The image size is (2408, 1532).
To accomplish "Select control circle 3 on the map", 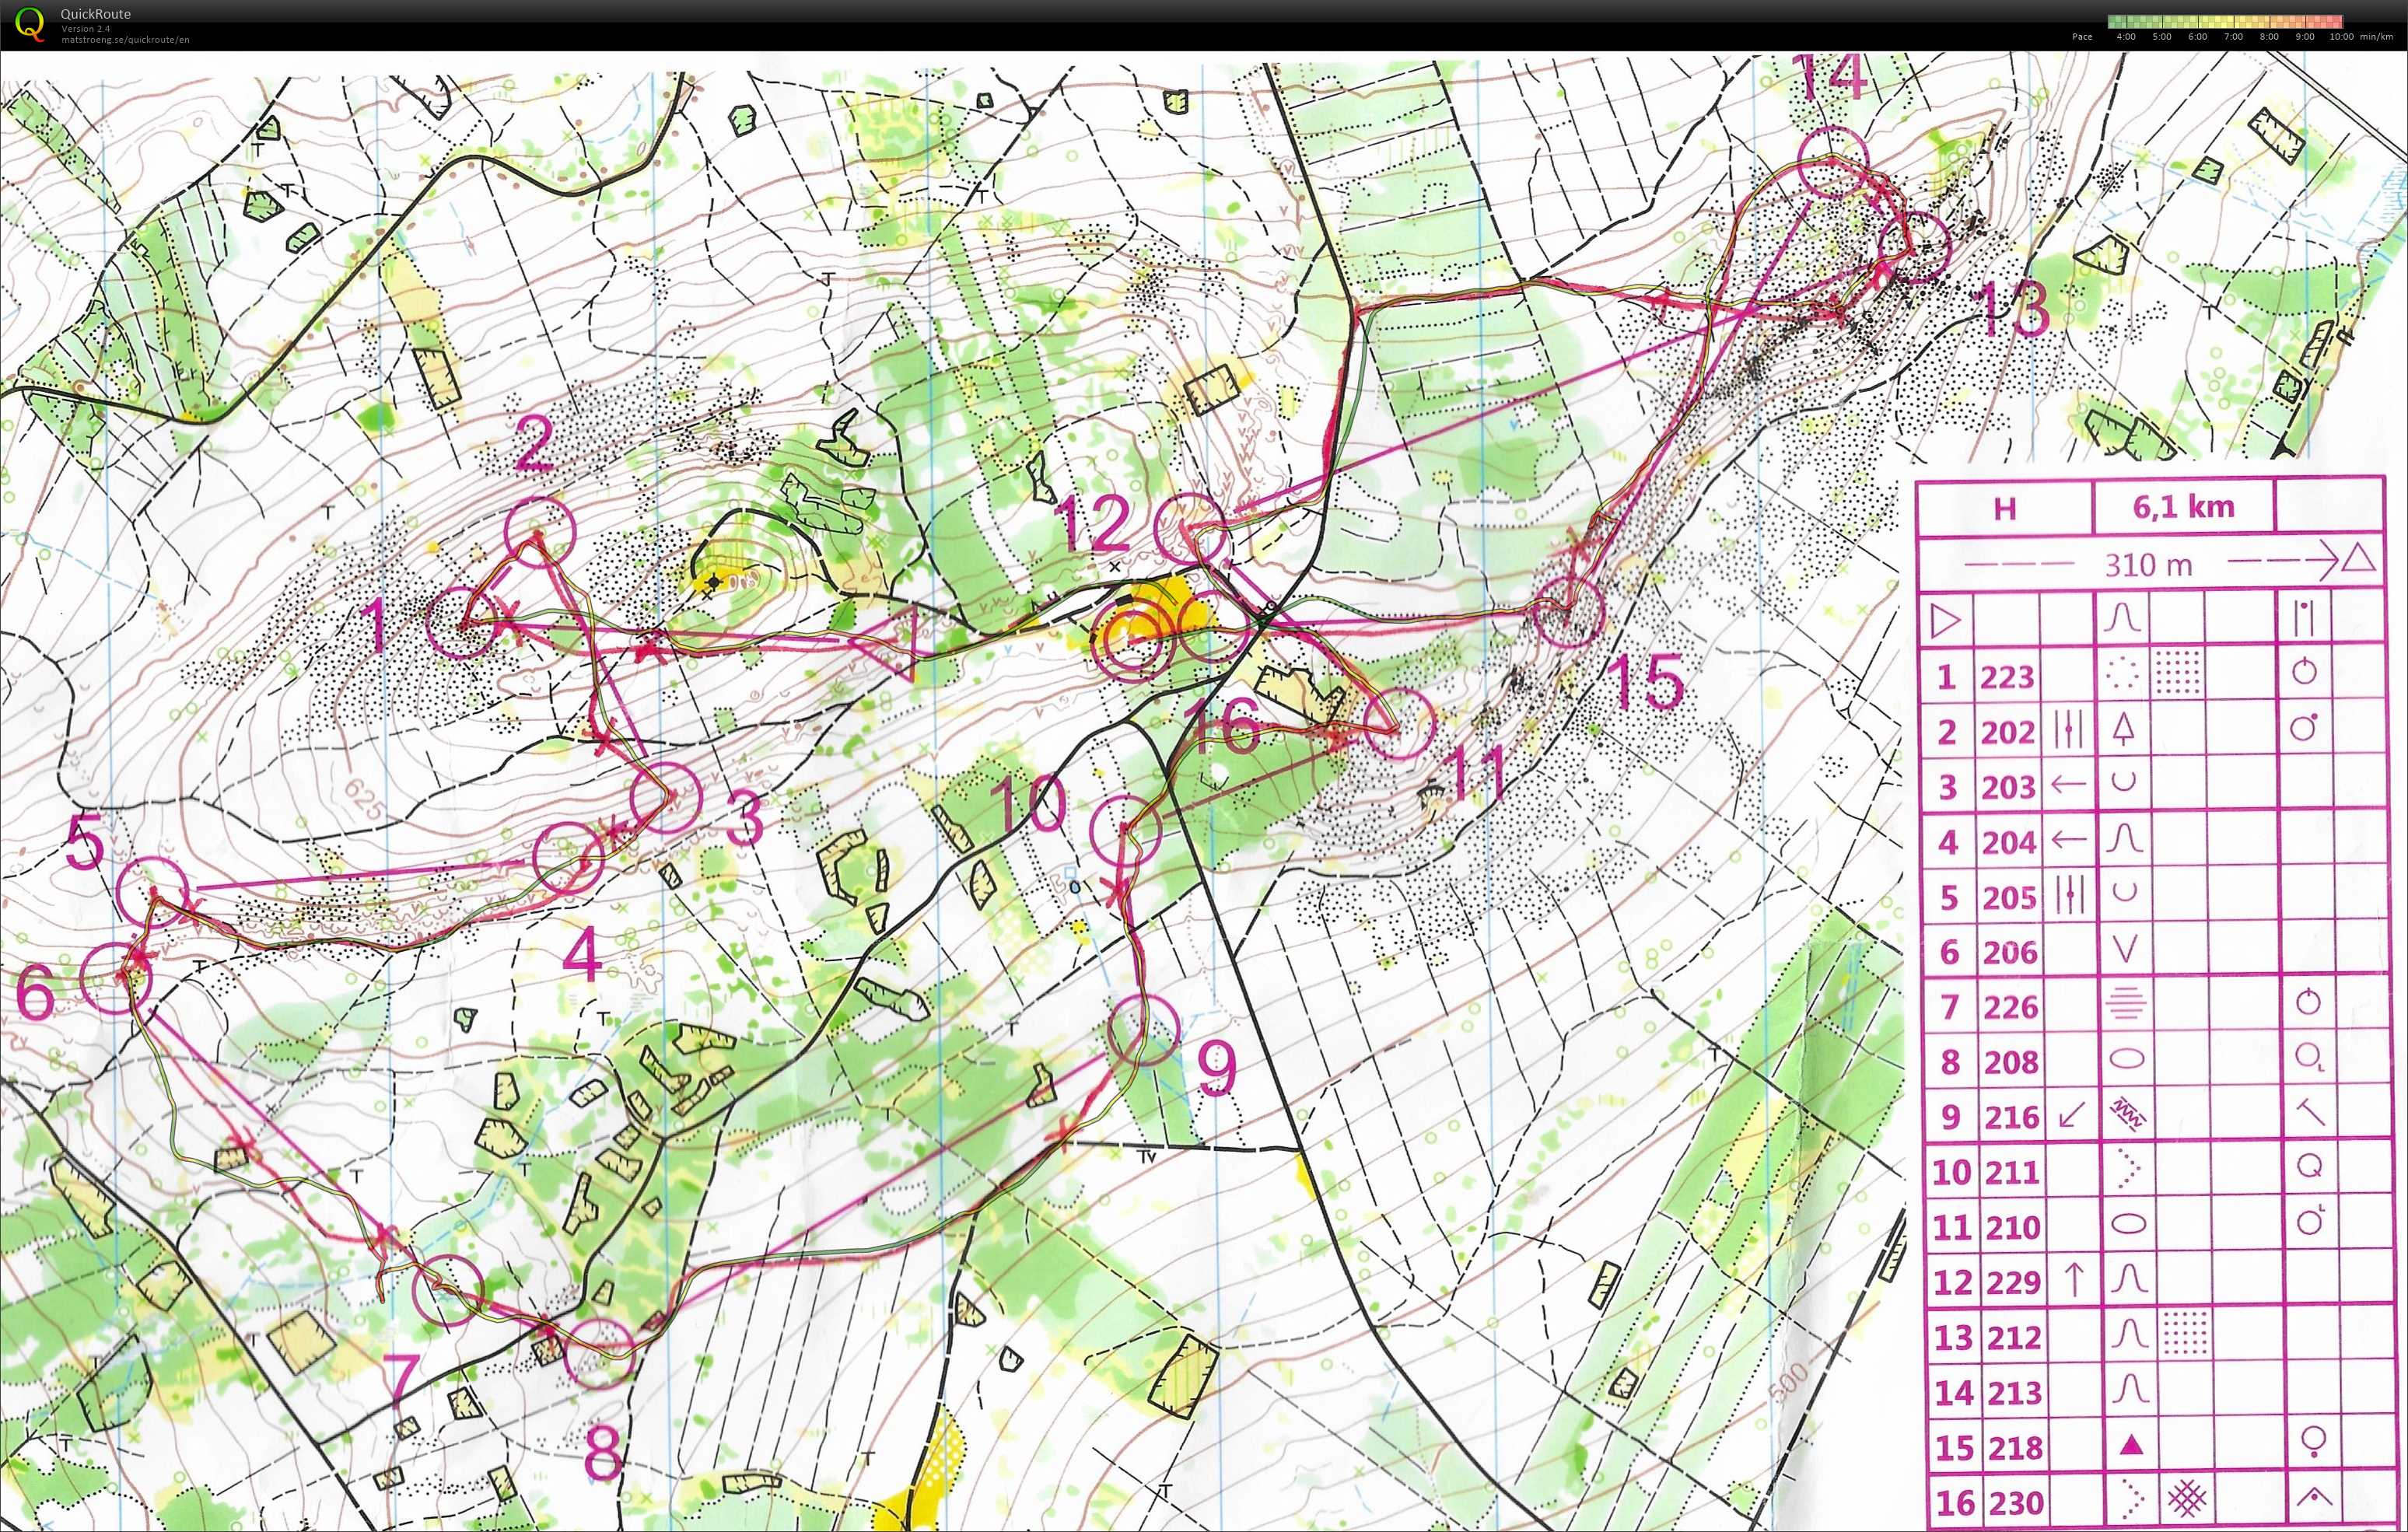I will [667, 797].
